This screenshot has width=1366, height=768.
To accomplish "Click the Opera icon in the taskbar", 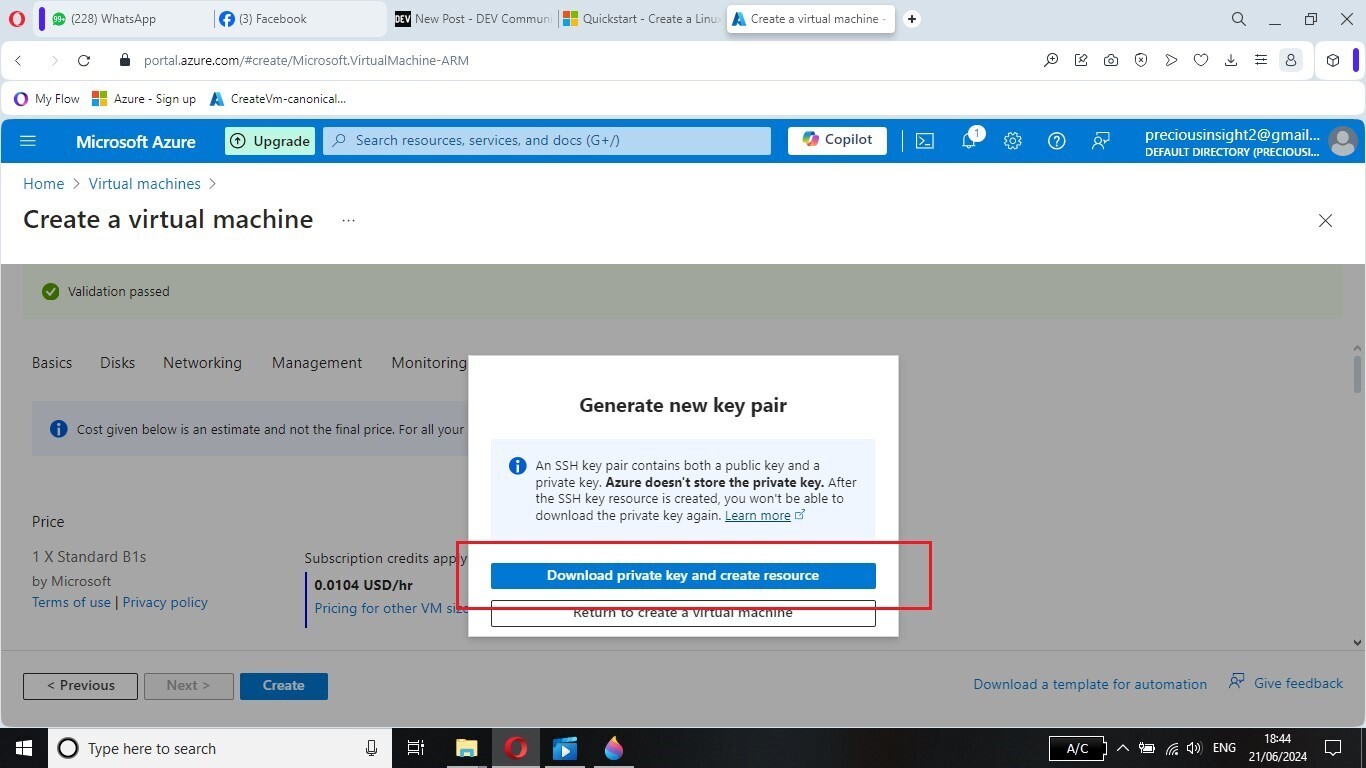I will pyautogui.click(x=516, y=748).
